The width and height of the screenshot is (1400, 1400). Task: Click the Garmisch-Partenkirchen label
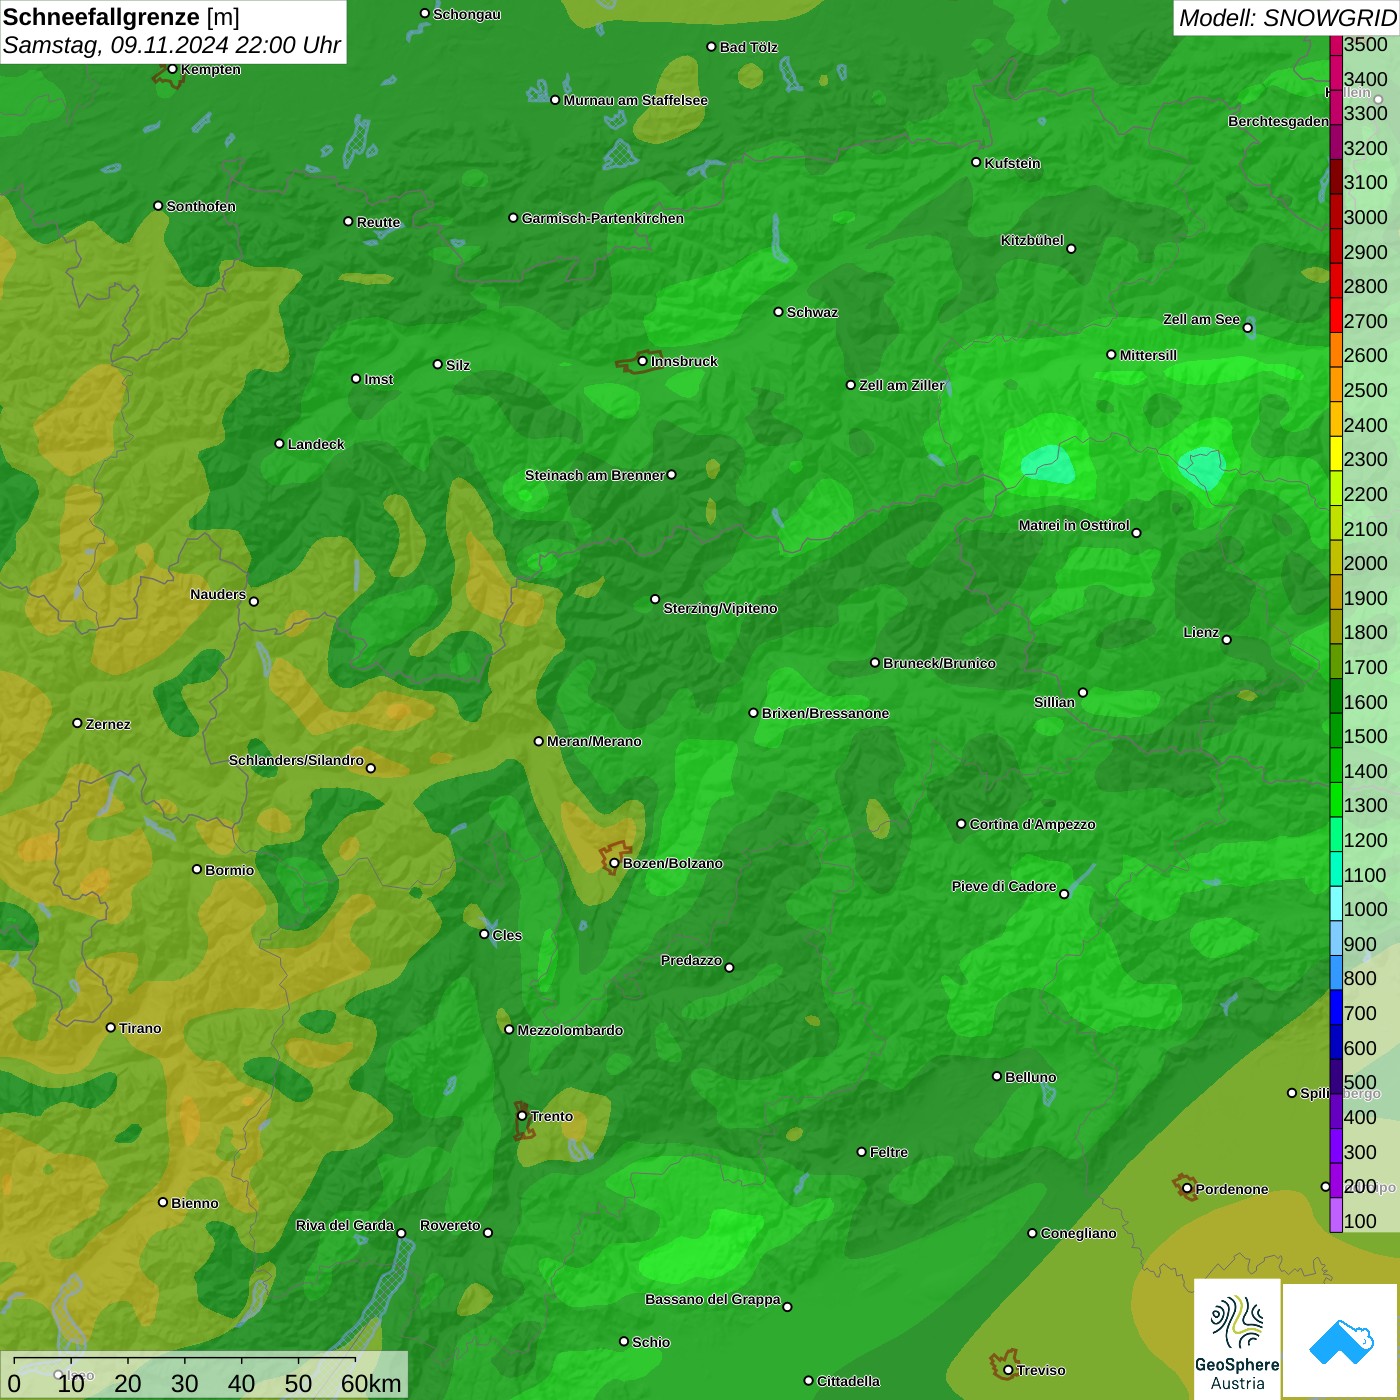coord(603,218)
